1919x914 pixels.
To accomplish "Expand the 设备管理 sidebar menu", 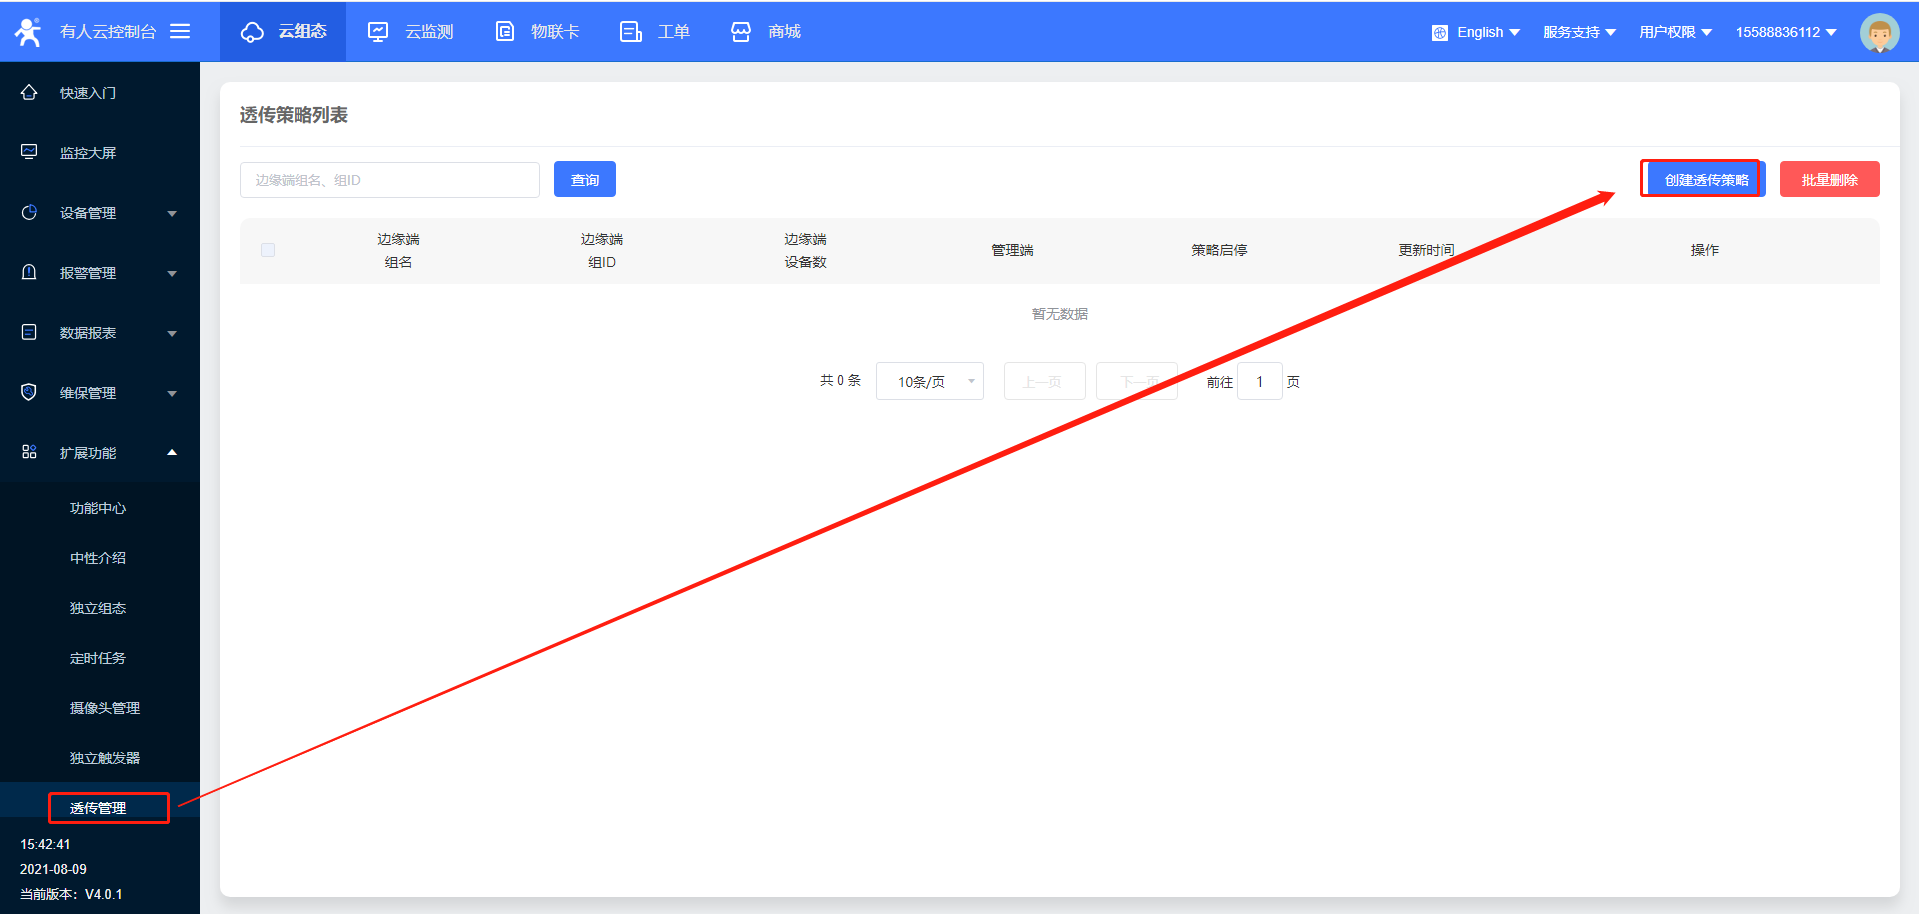I will (x=100, y=213).
